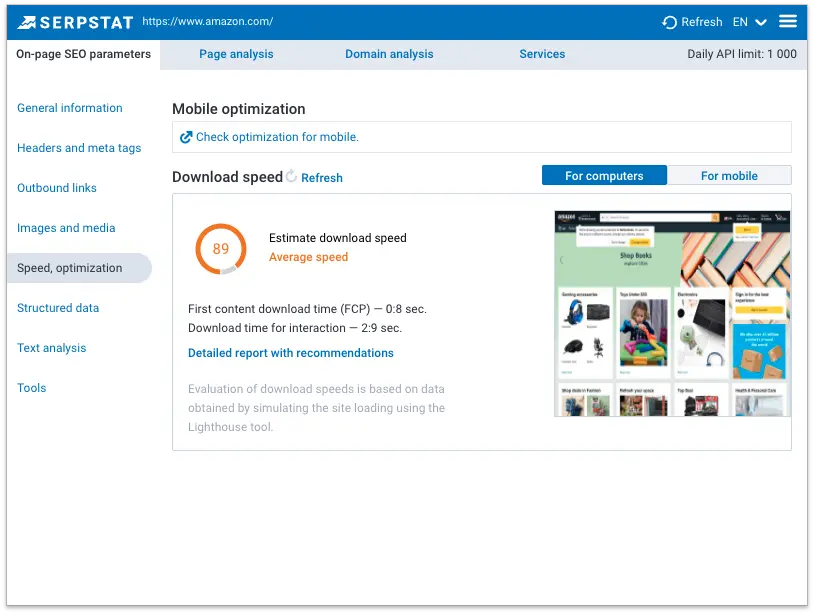Expand the Headers and meta tags section
Screen dimensions: 814x614
79,148
